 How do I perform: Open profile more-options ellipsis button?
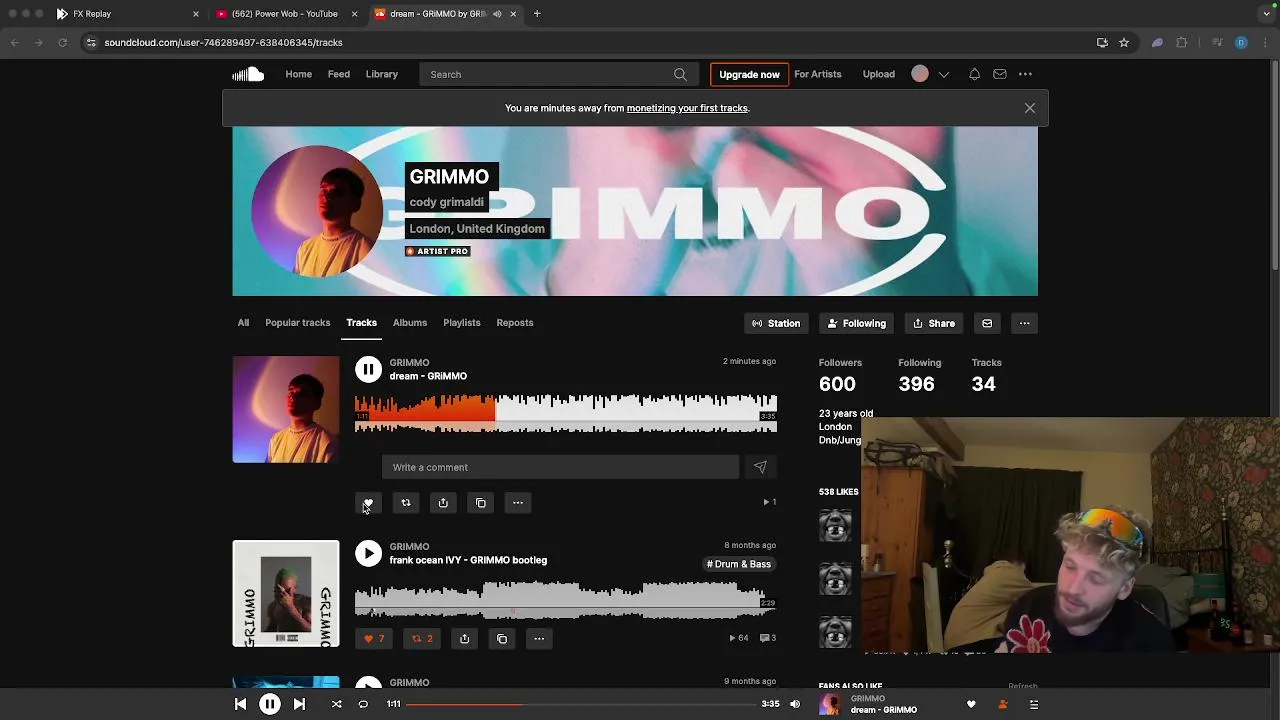pyautogui.click(x=1024, y=323)
